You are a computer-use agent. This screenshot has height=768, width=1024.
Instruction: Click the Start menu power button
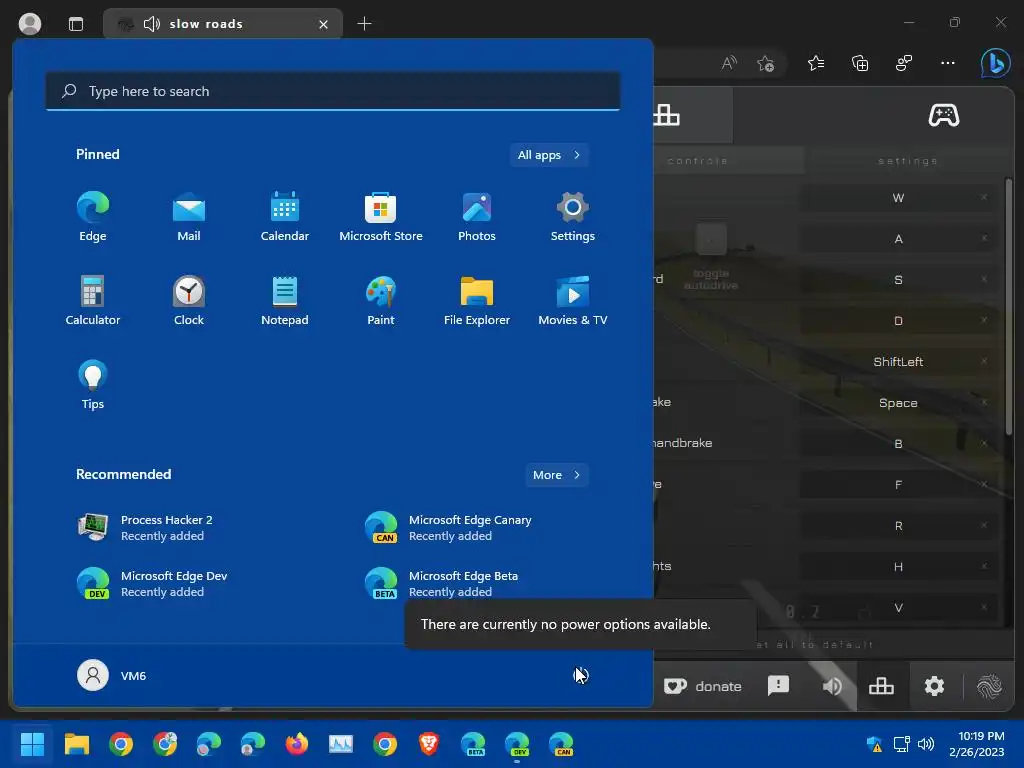(x=581, y=675)
